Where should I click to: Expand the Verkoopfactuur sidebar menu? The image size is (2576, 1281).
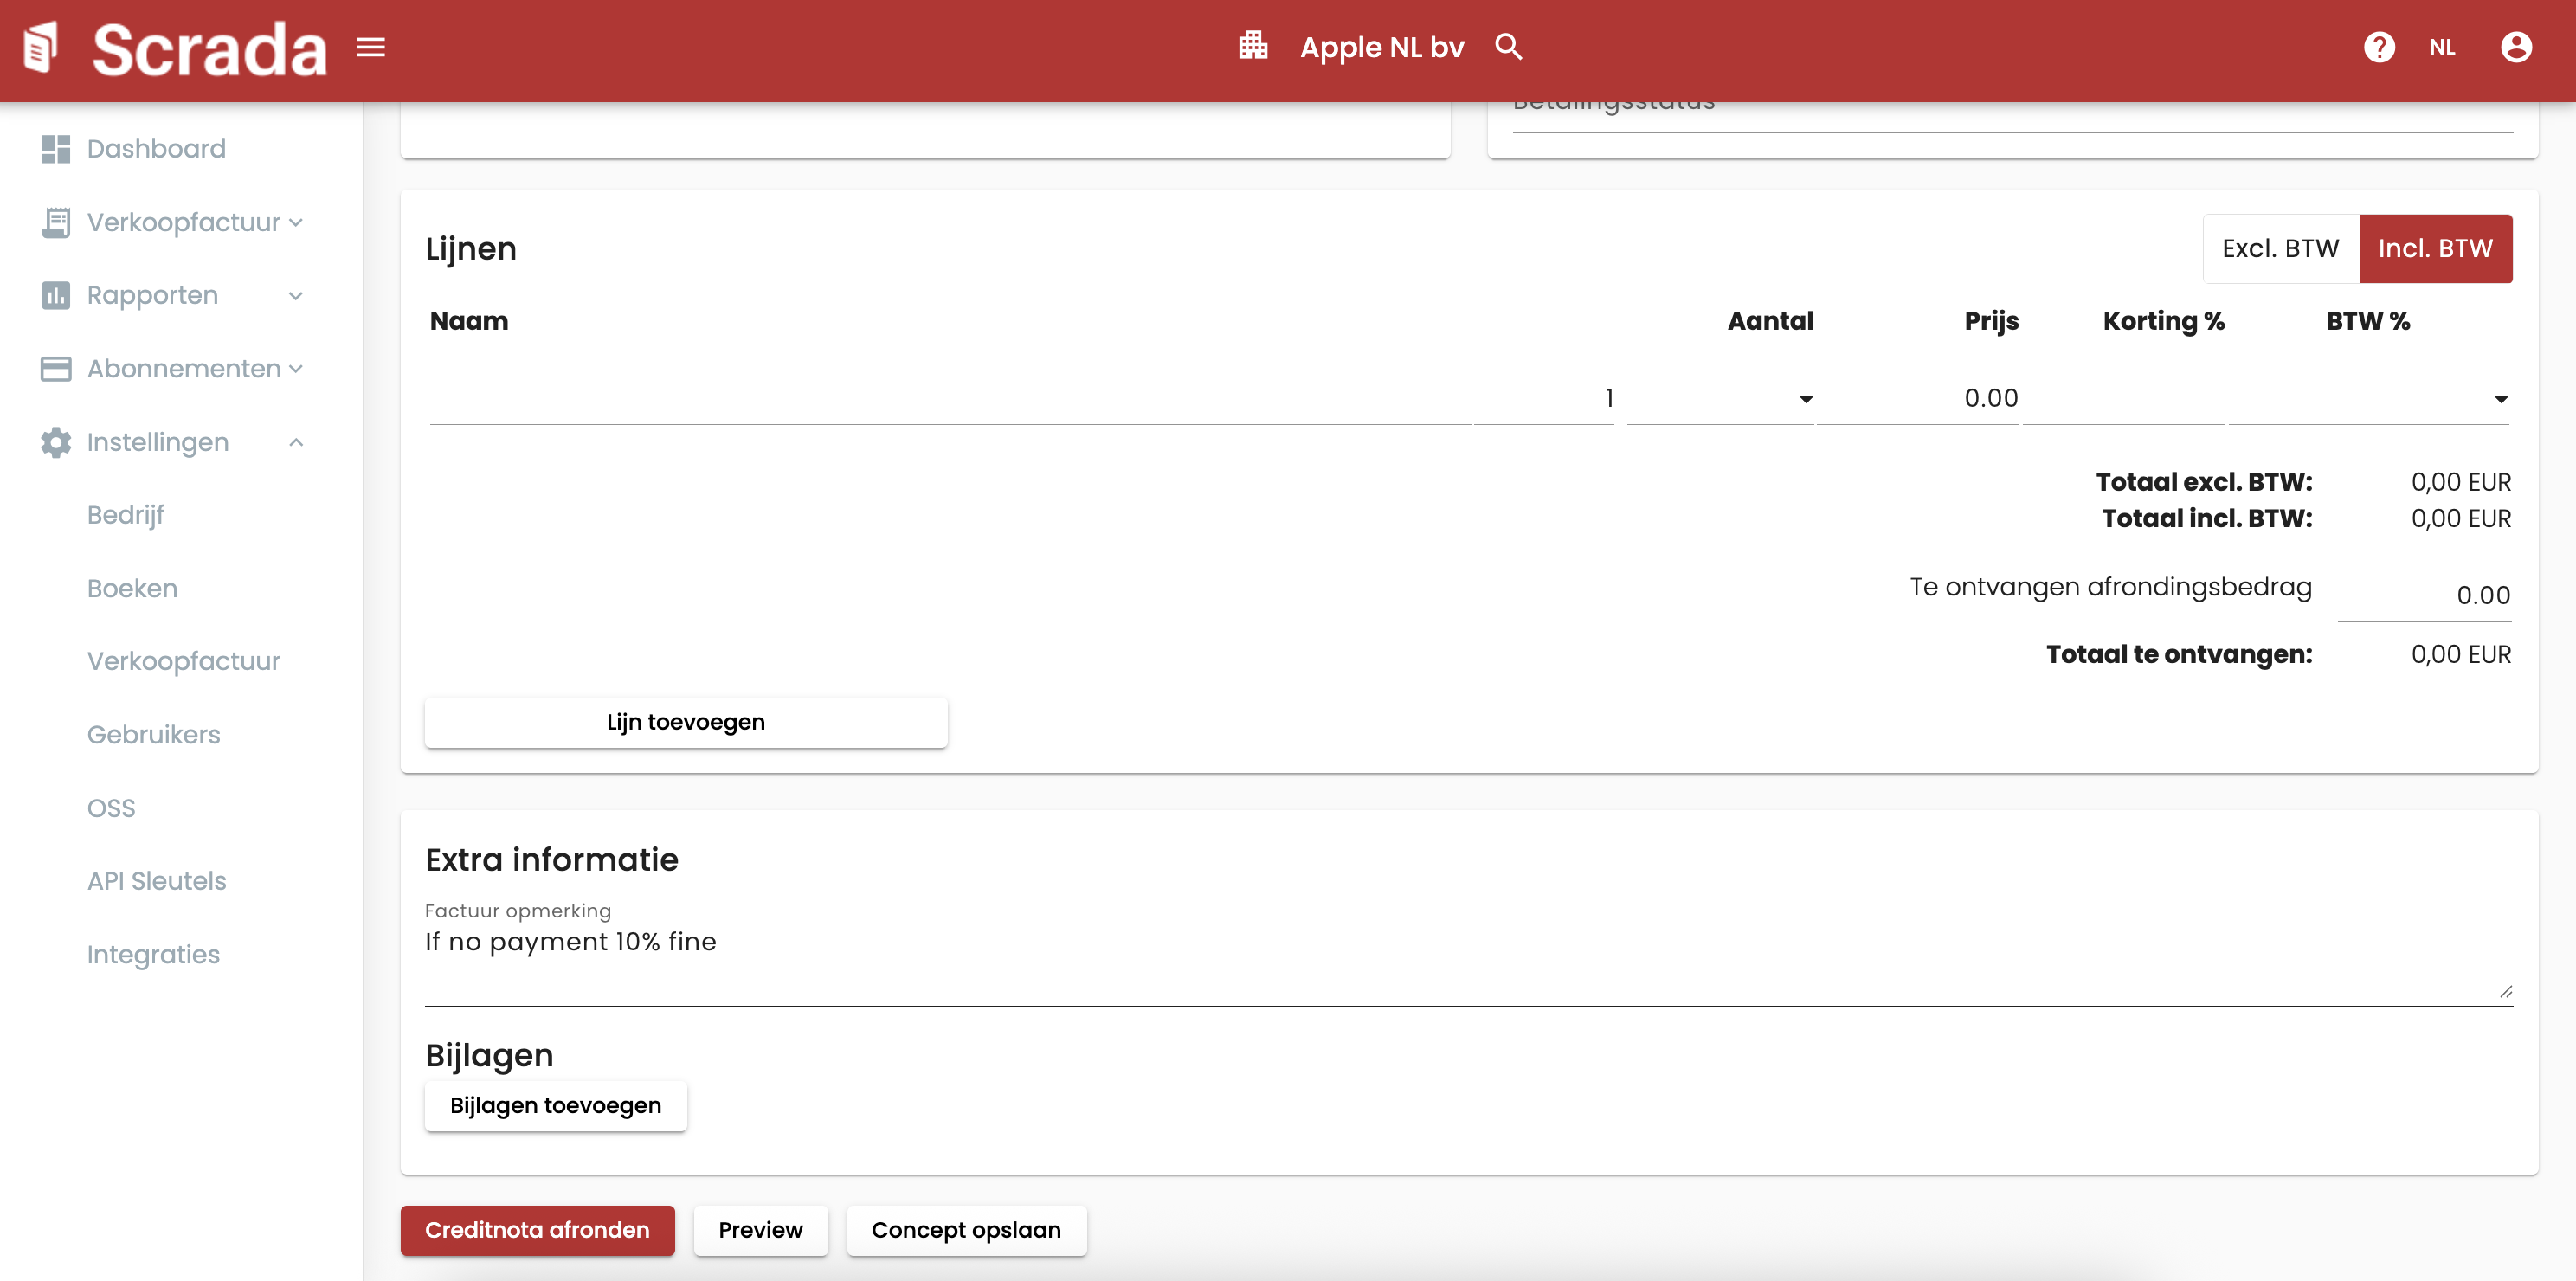[185, 222]
